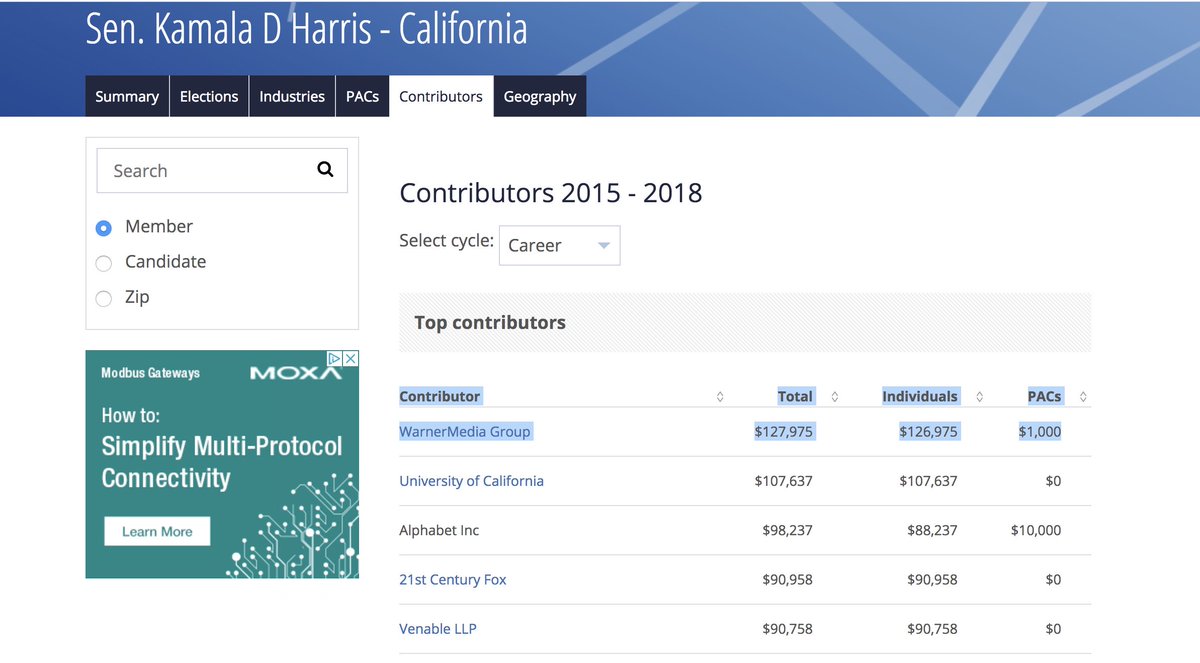Screen dimensions: 1200x663
Task: Click the Contributors 2015 - 2018 heading
Action: (551, 192)
